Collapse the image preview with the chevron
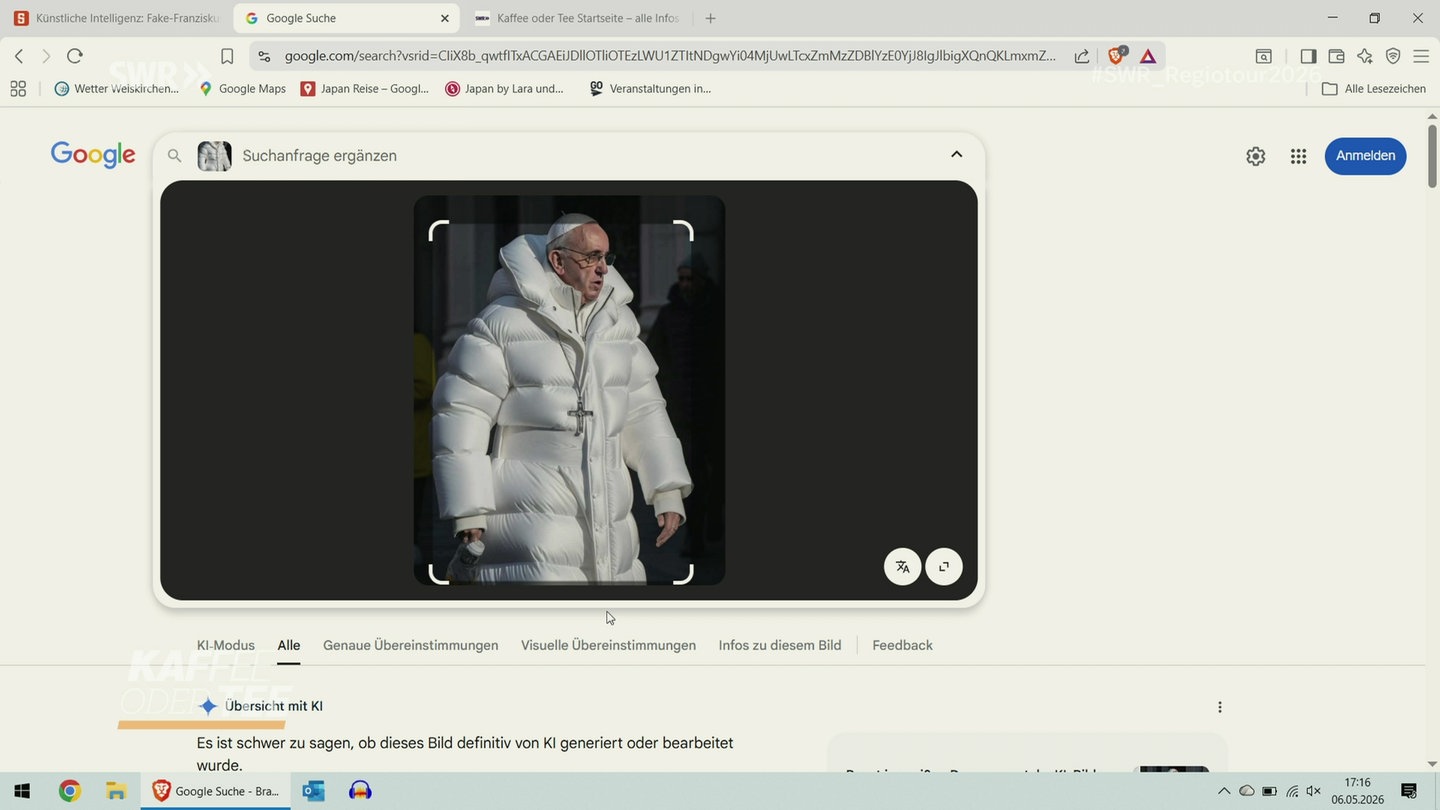This screenshot has height=810, width=1440. (956, 154)
